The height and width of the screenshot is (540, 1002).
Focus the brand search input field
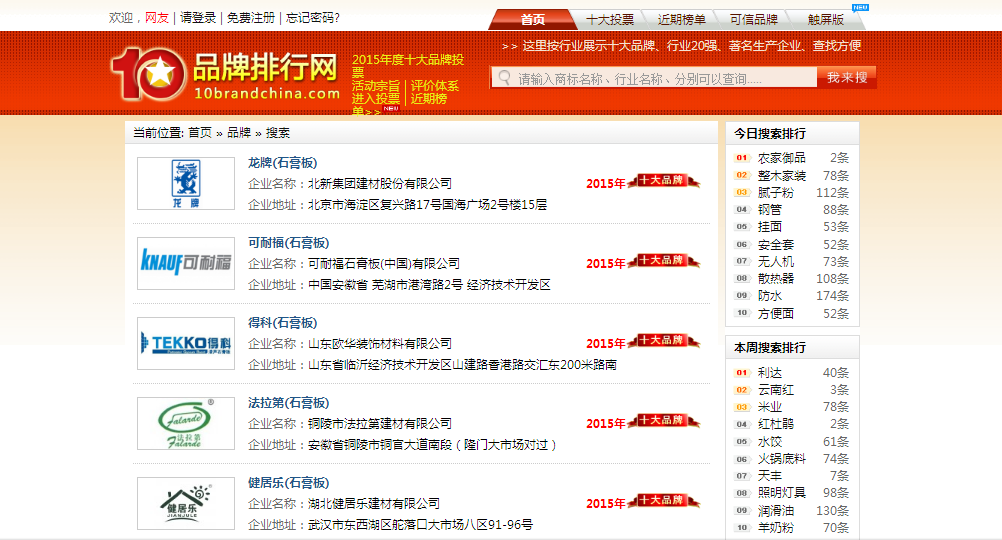coord(654,78)
